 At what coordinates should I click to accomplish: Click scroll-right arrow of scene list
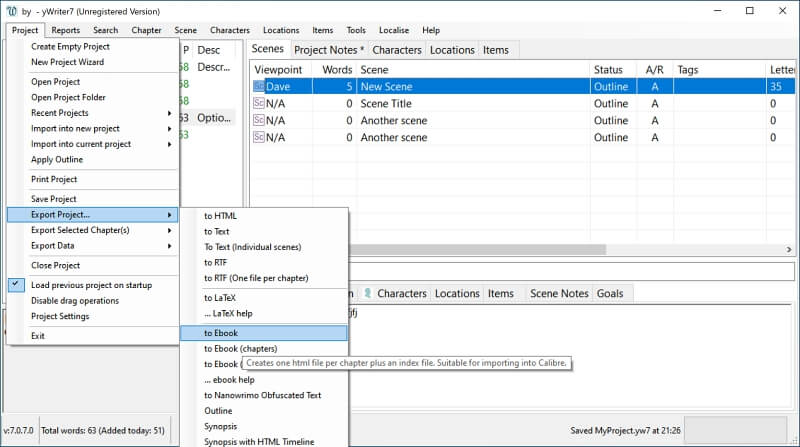(x=789, y=250)
